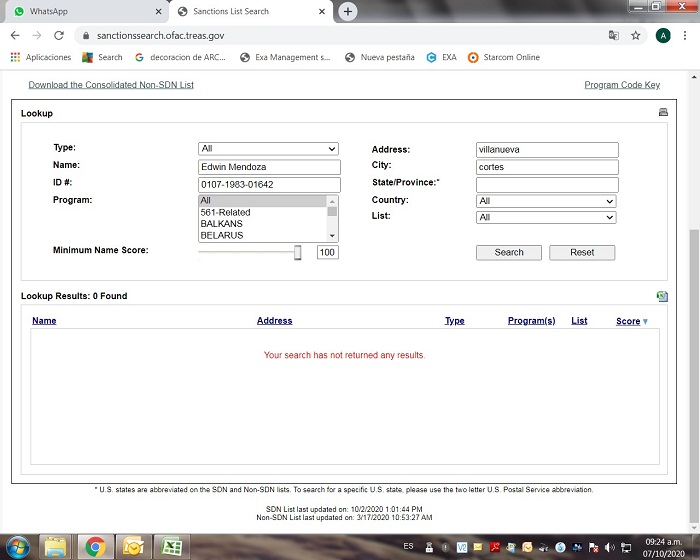Viewport: 700px width, 560px height.
Task: Click the Reset button
Action: pos(582,252)
